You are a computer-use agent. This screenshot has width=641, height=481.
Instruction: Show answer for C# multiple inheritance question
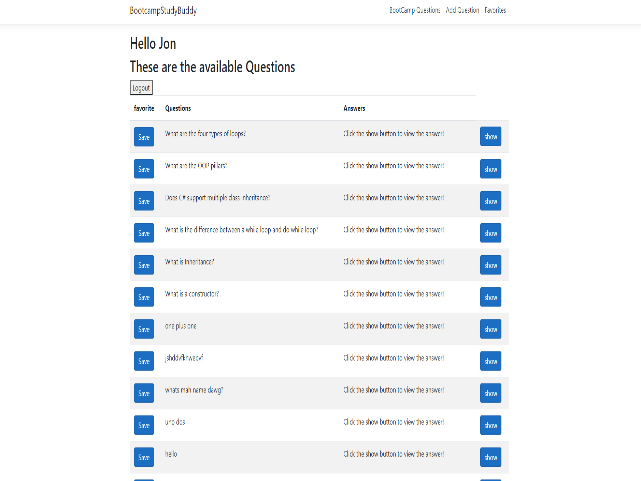491,201
